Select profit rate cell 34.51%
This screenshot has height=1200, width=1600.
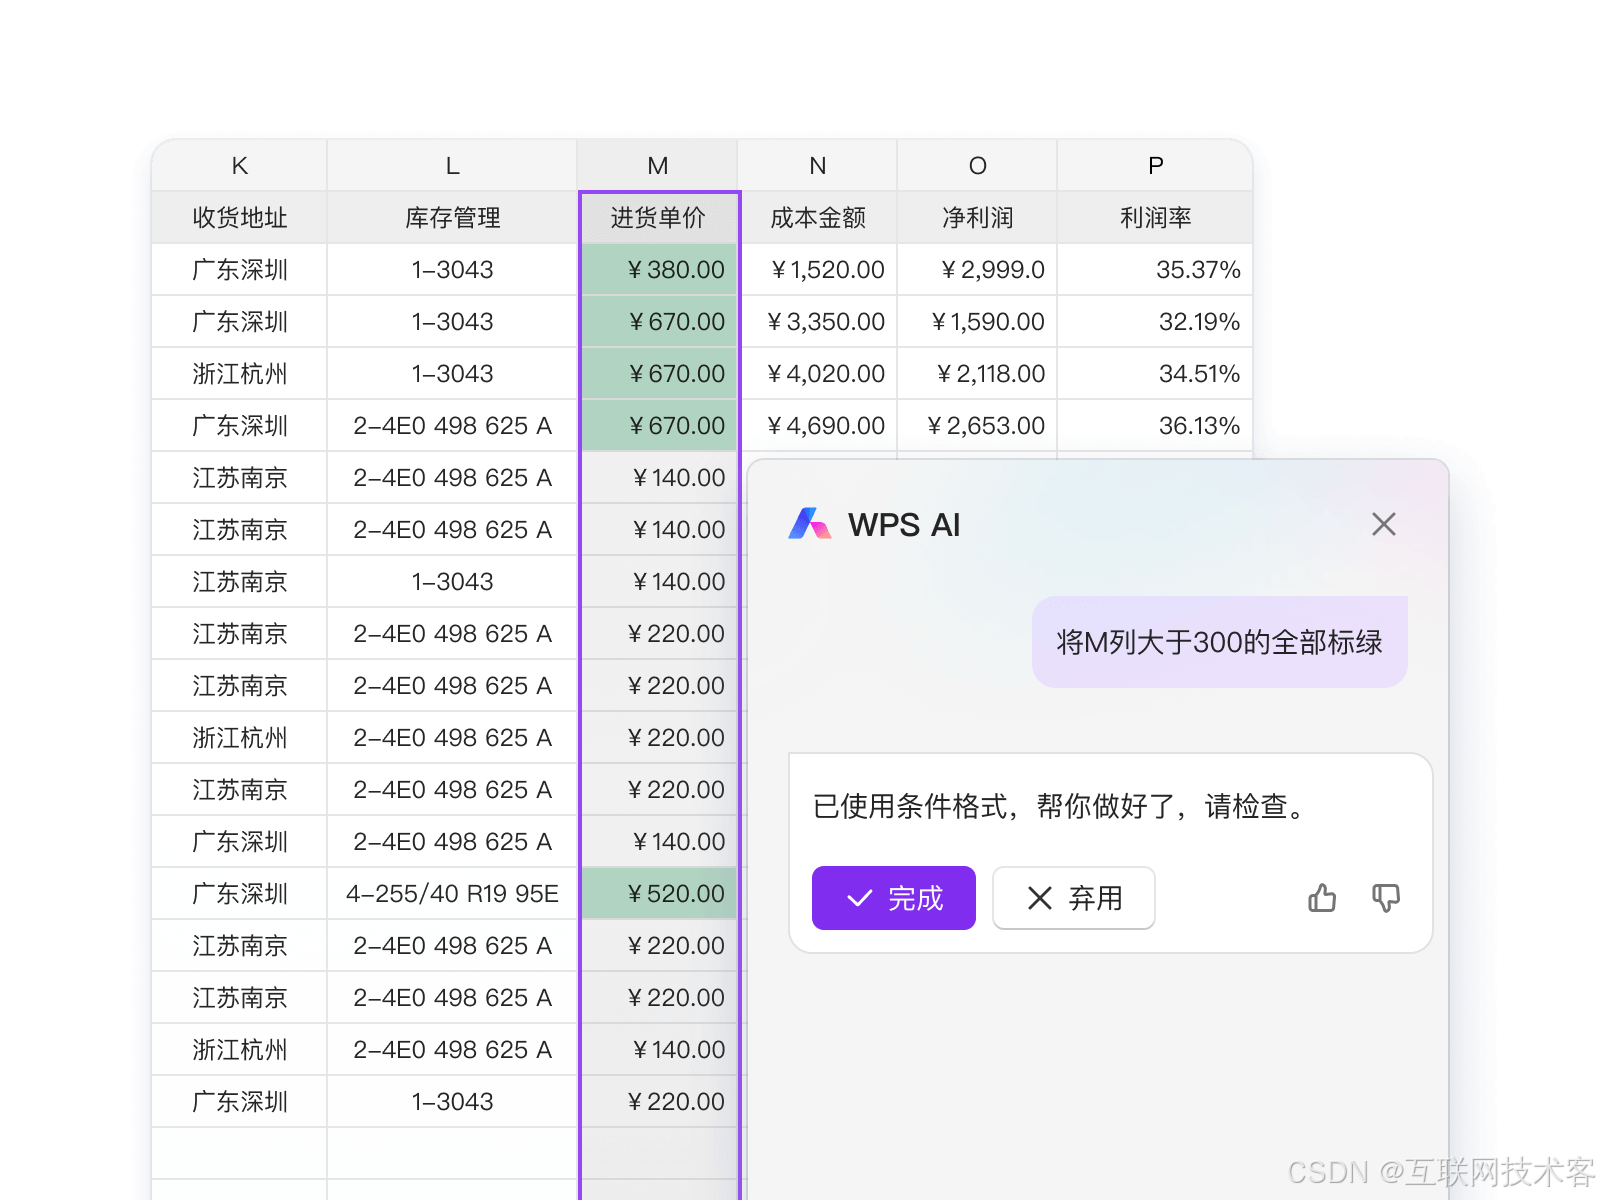(1155, 374)
